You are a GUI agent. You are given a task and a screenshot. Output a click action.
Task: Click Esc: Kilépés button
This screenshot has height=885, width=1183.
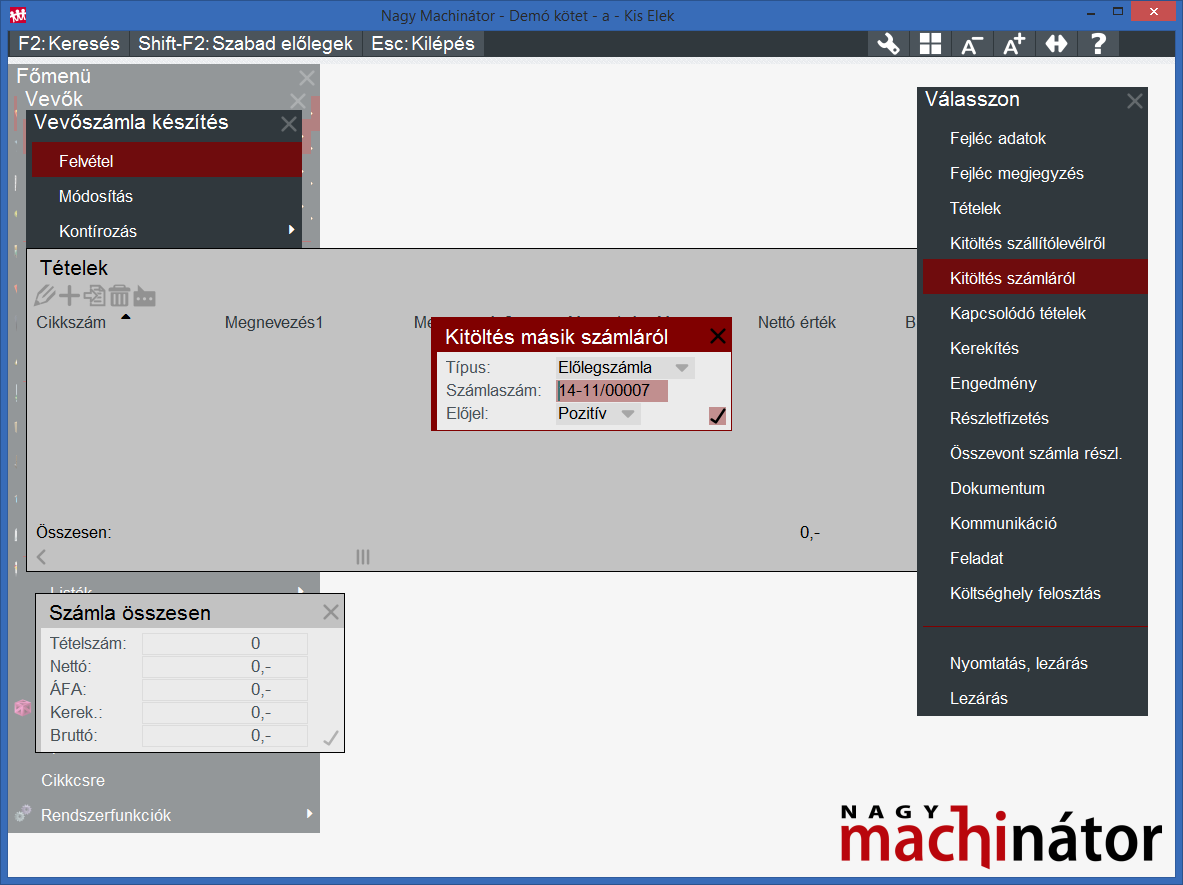click(x=422, y=44)
